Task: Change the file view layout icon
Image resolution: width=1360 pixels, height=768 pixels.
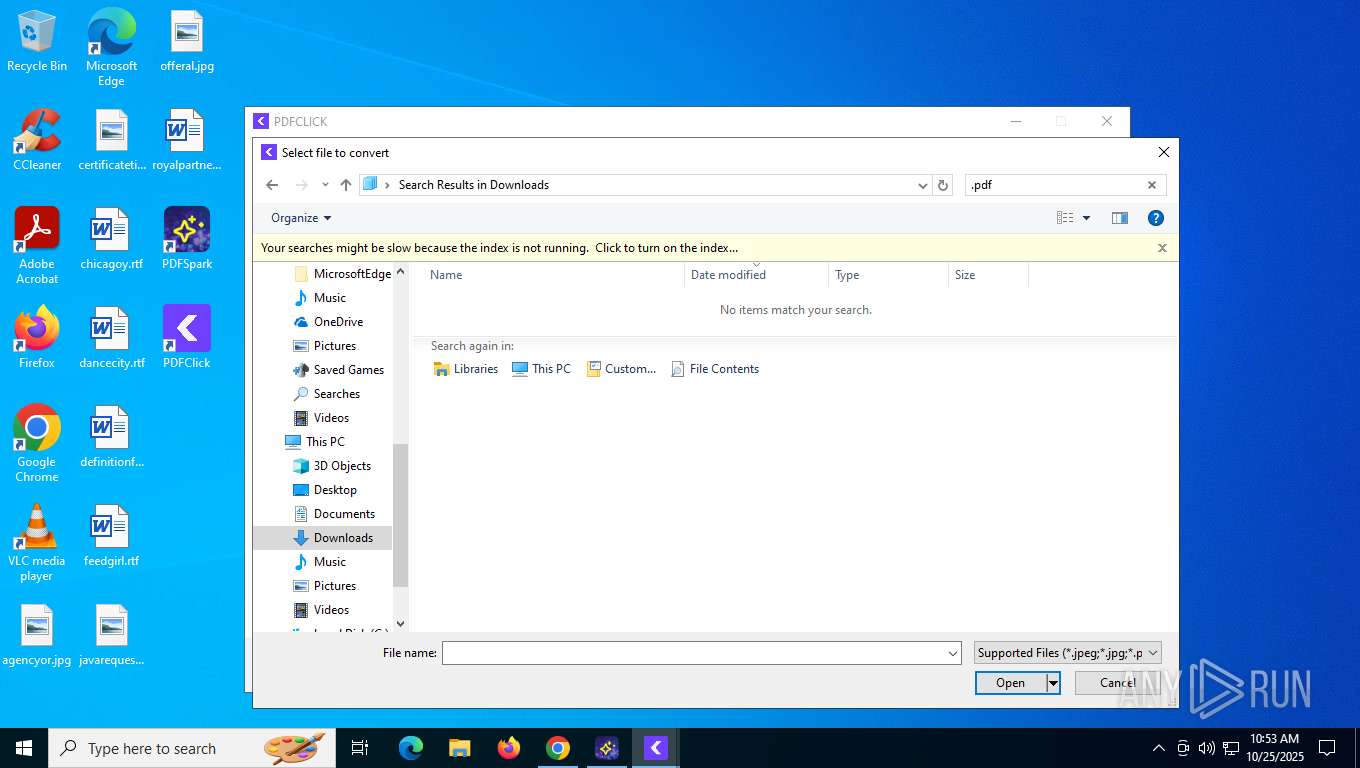Action: click(1065, 218)
